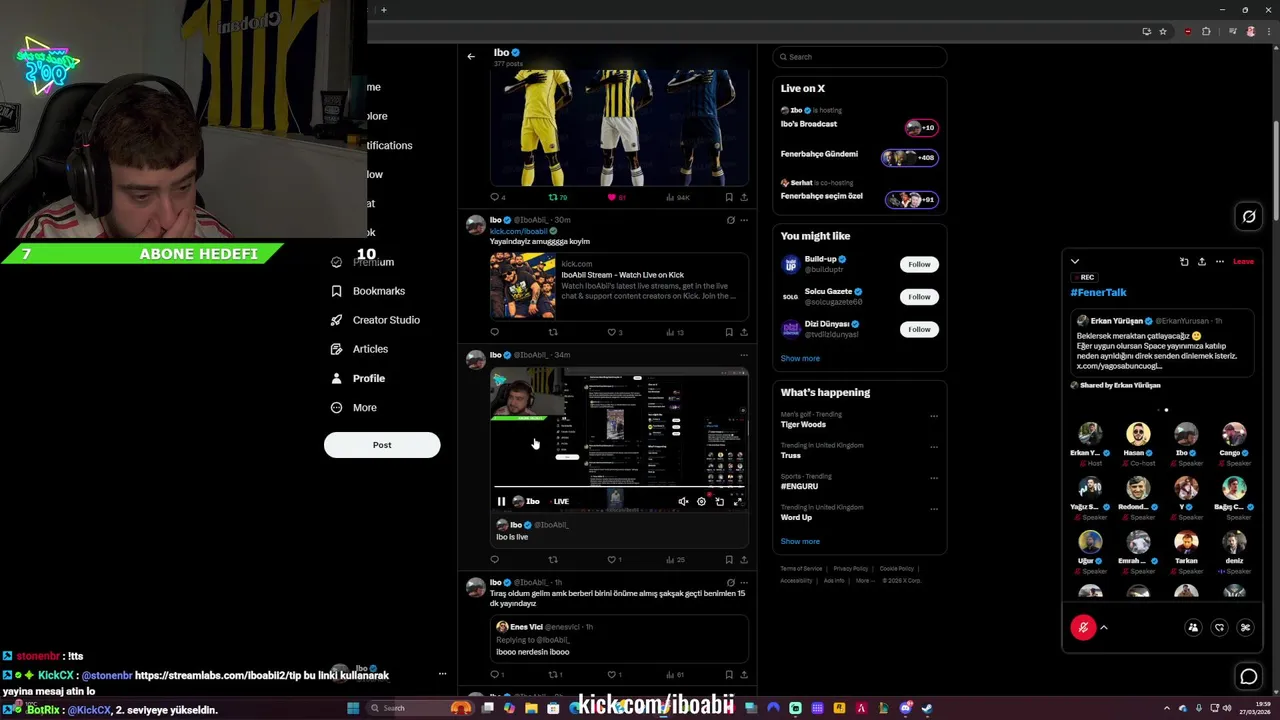Open space participants list icon
The height and width of the screenshot is (720, 1280).
(1193, 627)
